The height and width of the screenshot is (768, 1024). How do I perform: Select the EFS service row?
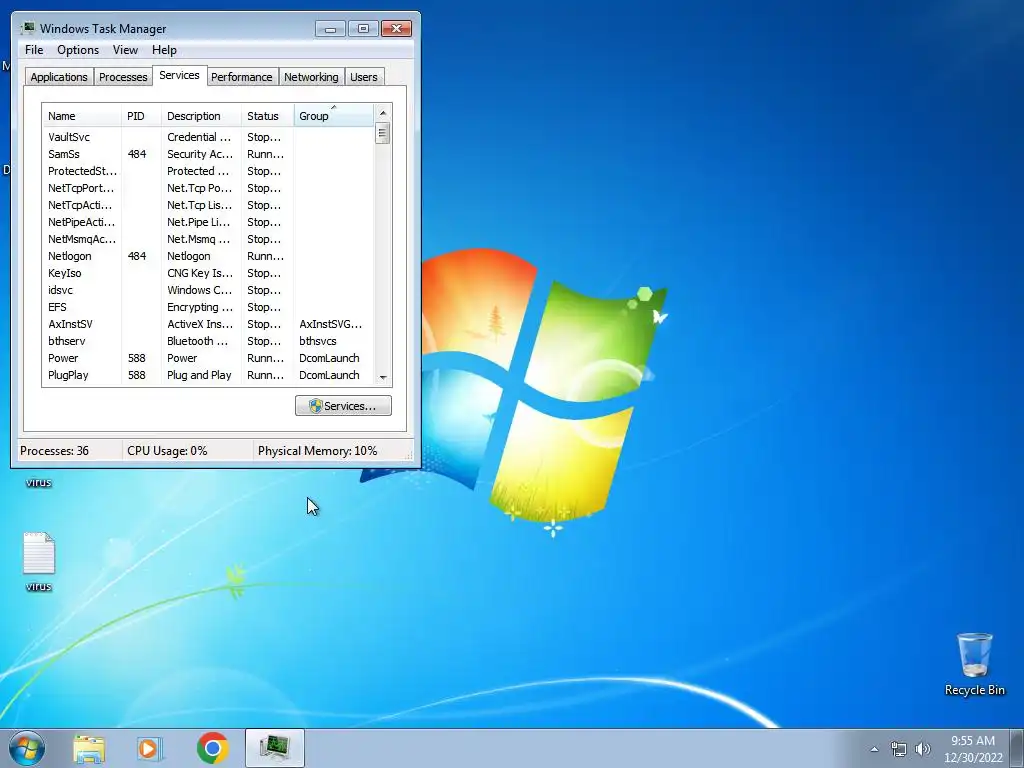click(x=208, y=307)
